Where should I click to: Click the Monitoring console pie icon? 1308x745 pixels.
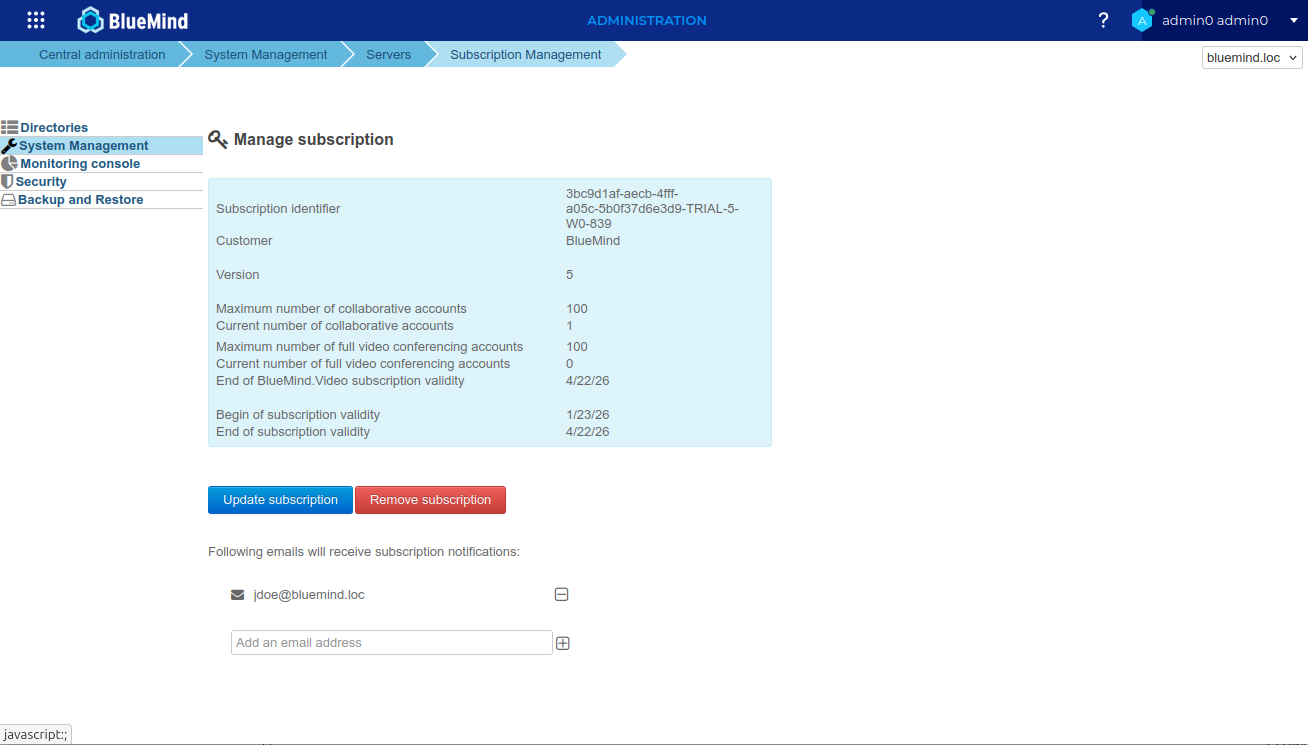pyautogui.click(x=10, y=164)
